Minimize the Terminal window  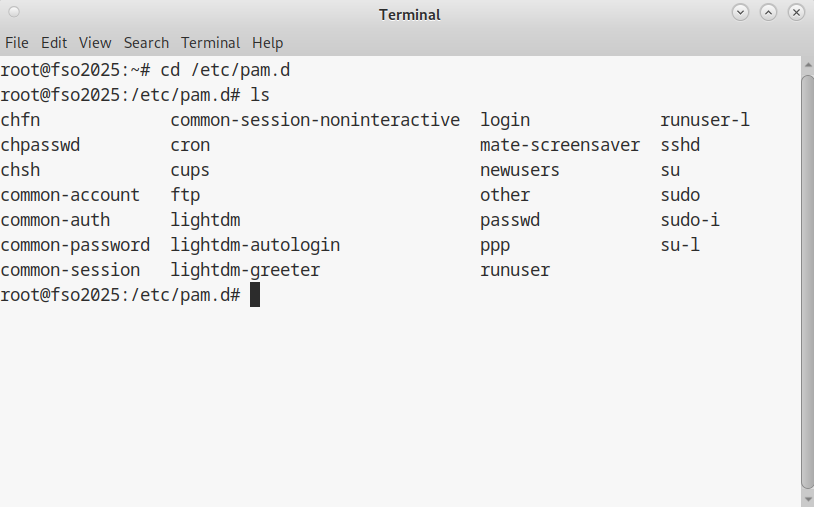tap(741, 13)
